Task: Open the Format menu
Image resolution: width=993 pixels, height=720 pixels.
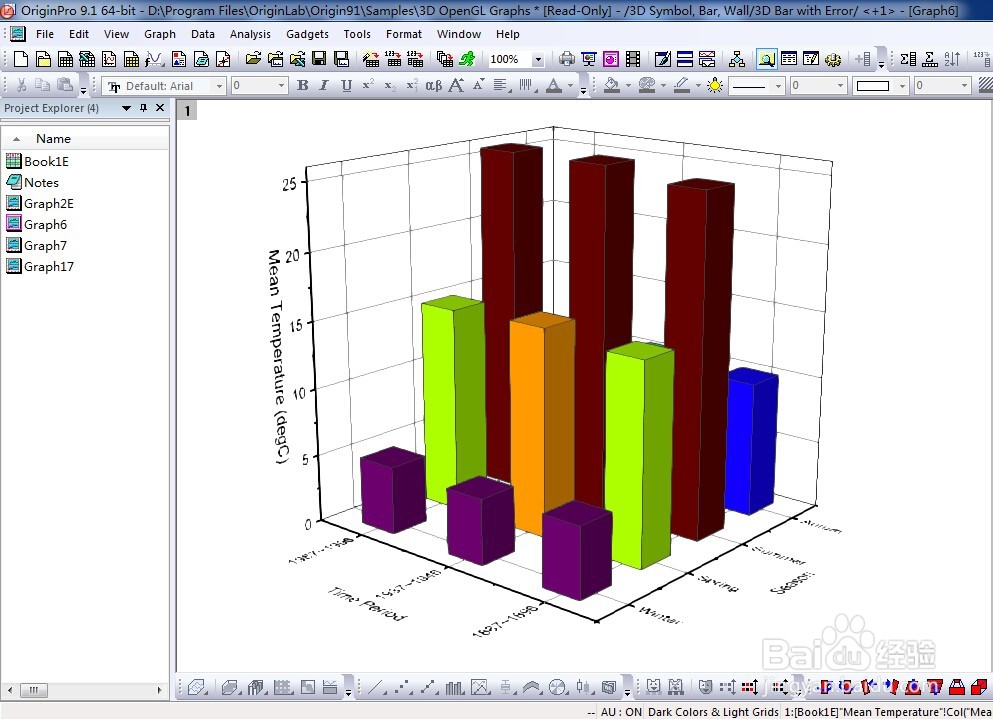Action: [403, 34]
